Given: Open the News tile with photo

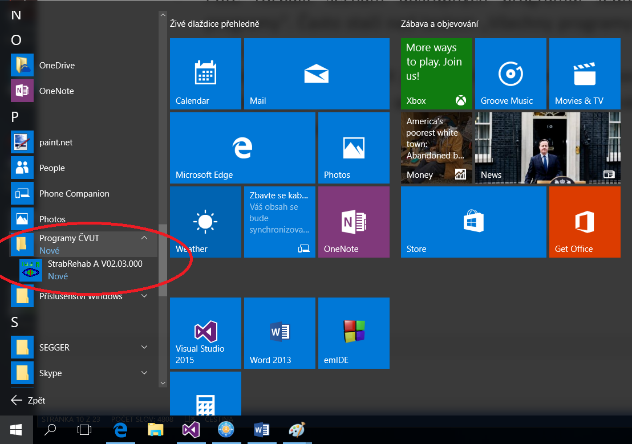Looking at the screenshot, I should point(547,148).
